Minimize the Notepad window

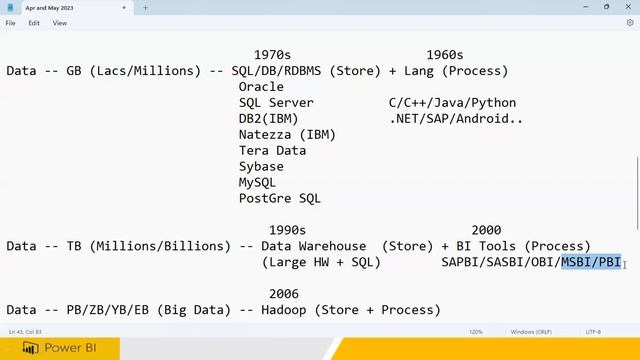point(586,7)
